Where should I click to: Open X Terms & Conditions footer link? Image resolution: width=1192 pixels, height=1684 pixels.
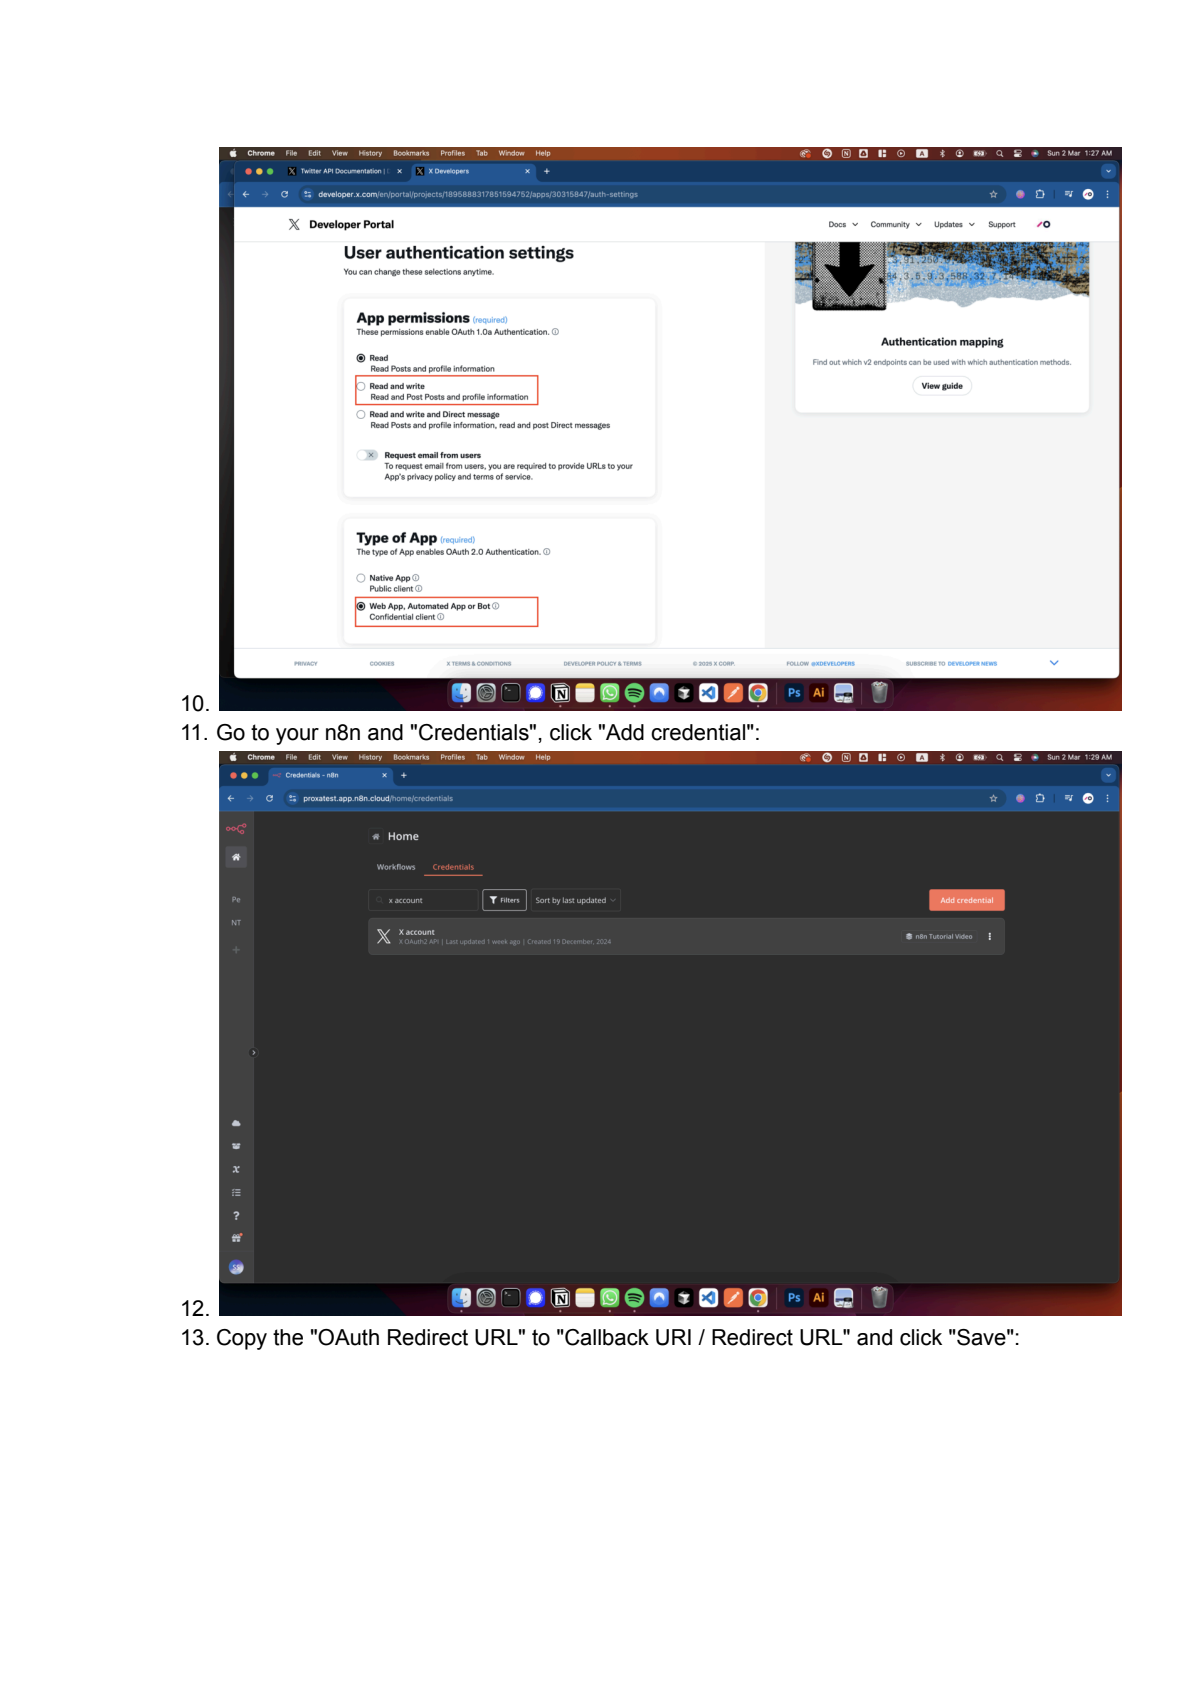478,663
